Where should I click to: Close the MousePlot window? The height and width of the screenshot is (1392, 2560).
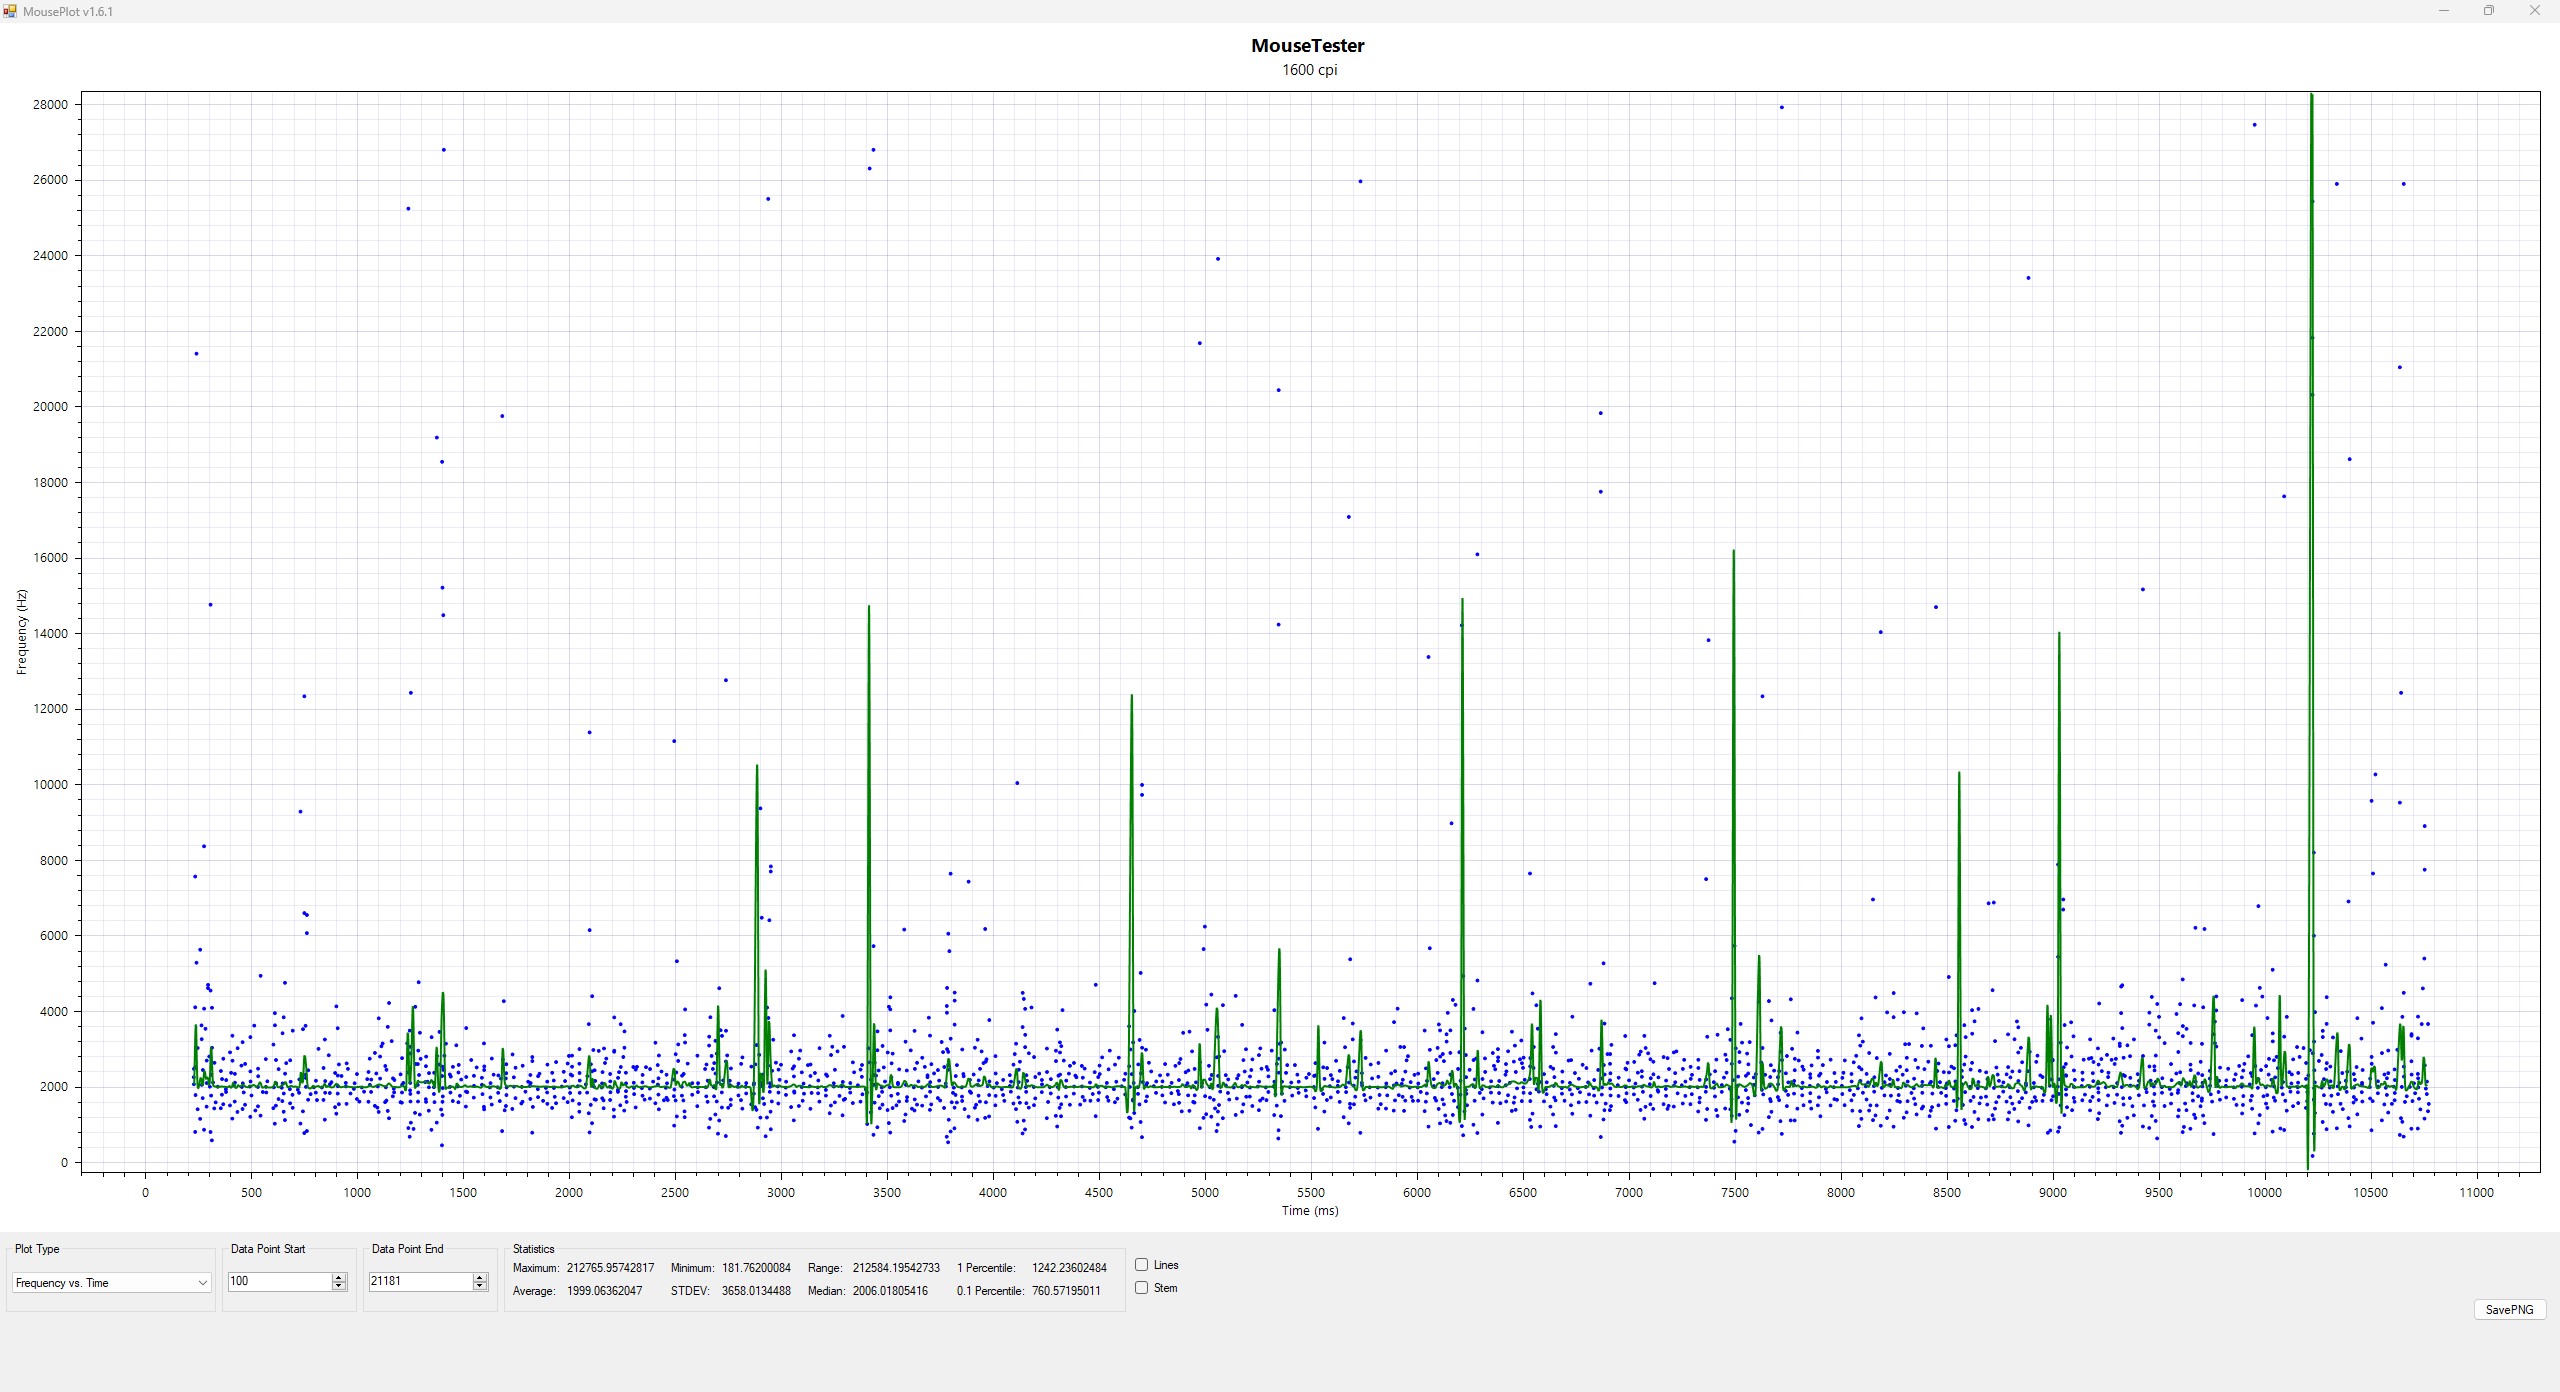pos(2535,11)
